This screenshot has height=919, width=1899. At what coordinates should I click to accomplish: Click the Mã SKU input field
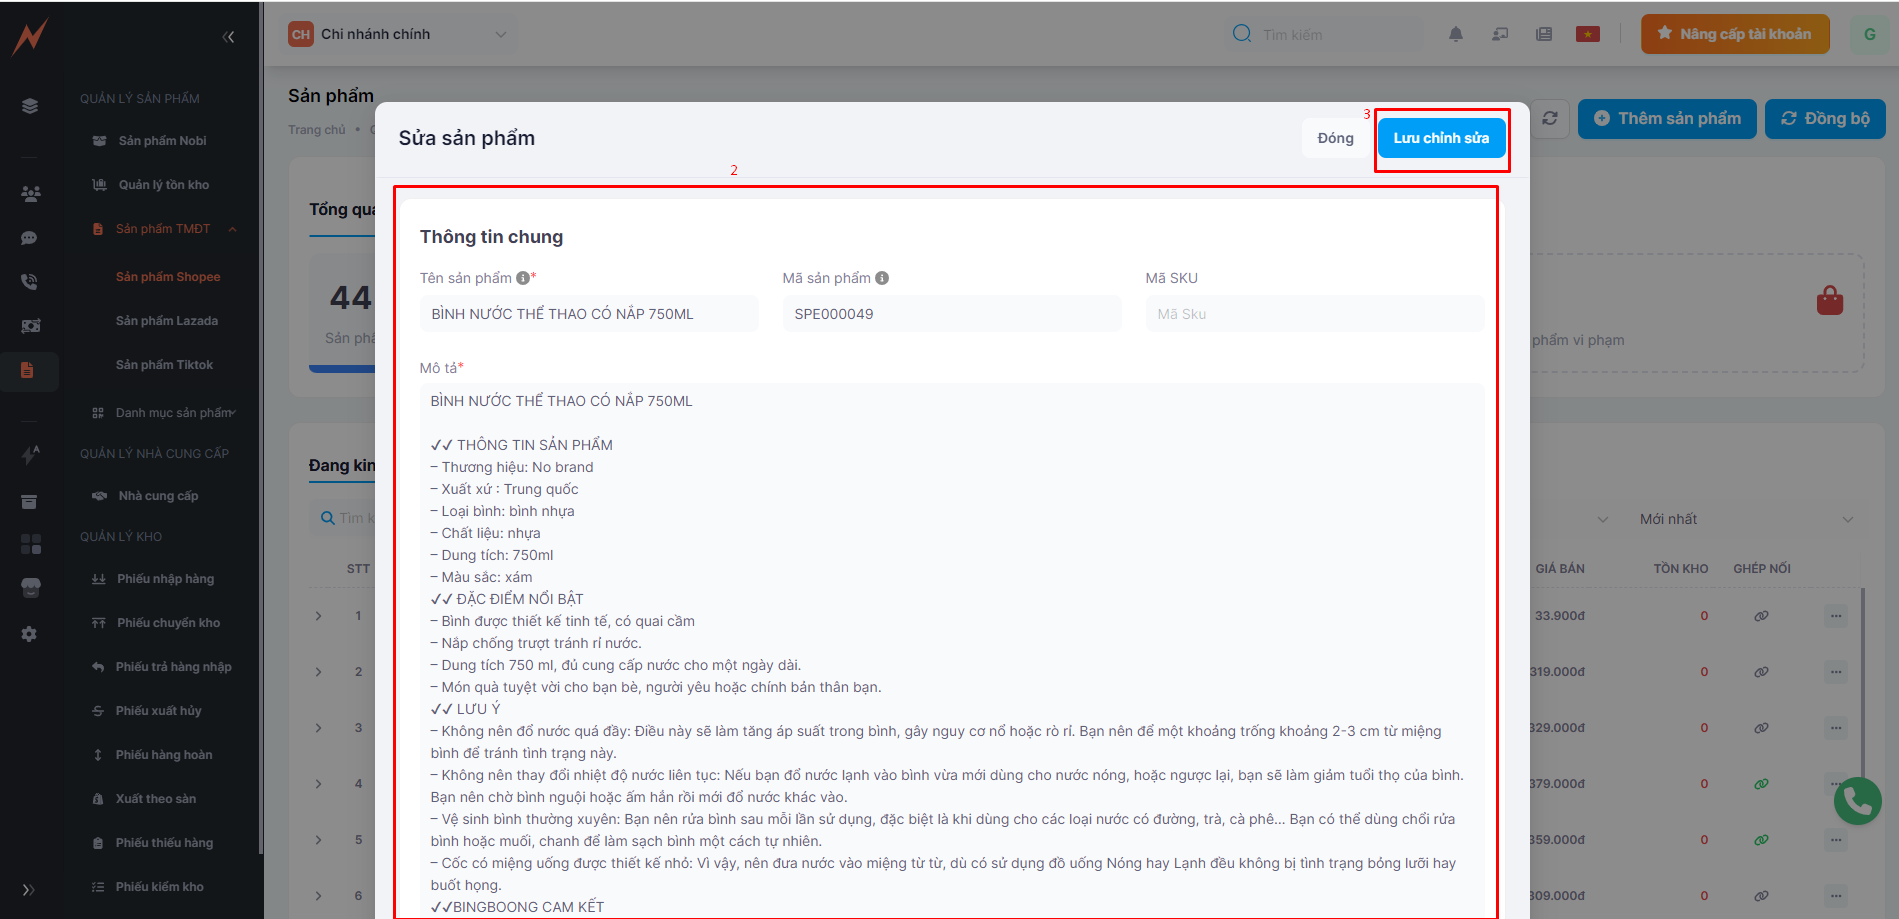tap(1313, 314)
